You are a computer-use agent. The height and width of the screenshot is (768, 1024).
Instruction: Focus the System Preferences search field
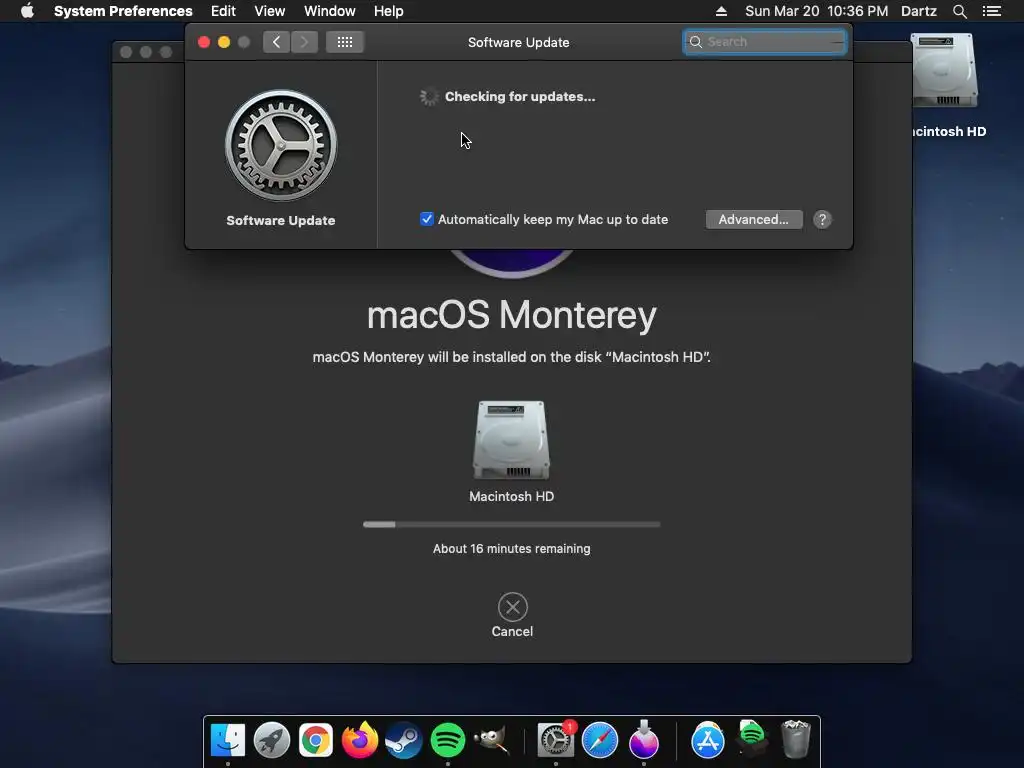pos(765,42)
